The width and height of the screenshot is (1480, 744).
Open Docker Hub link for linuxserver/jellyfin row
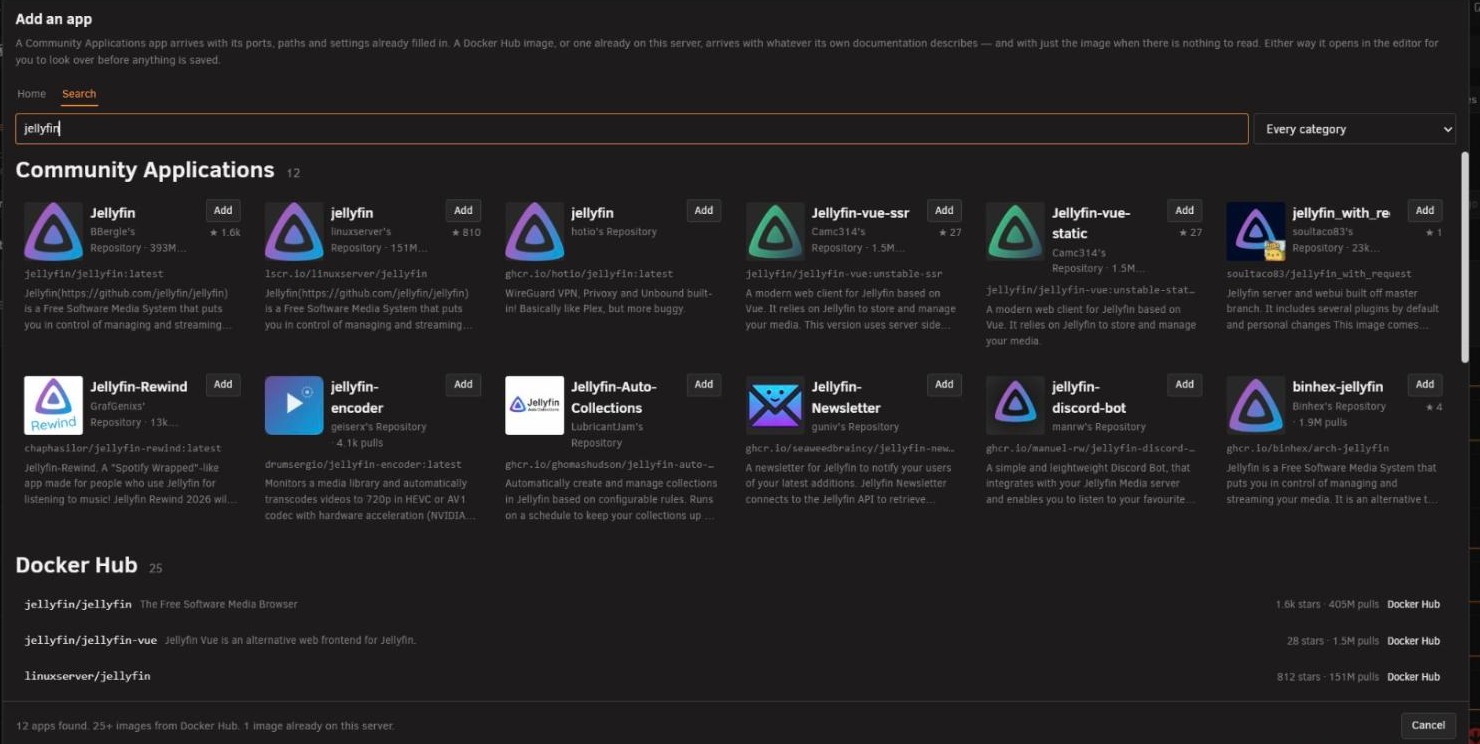(1413, 677)
